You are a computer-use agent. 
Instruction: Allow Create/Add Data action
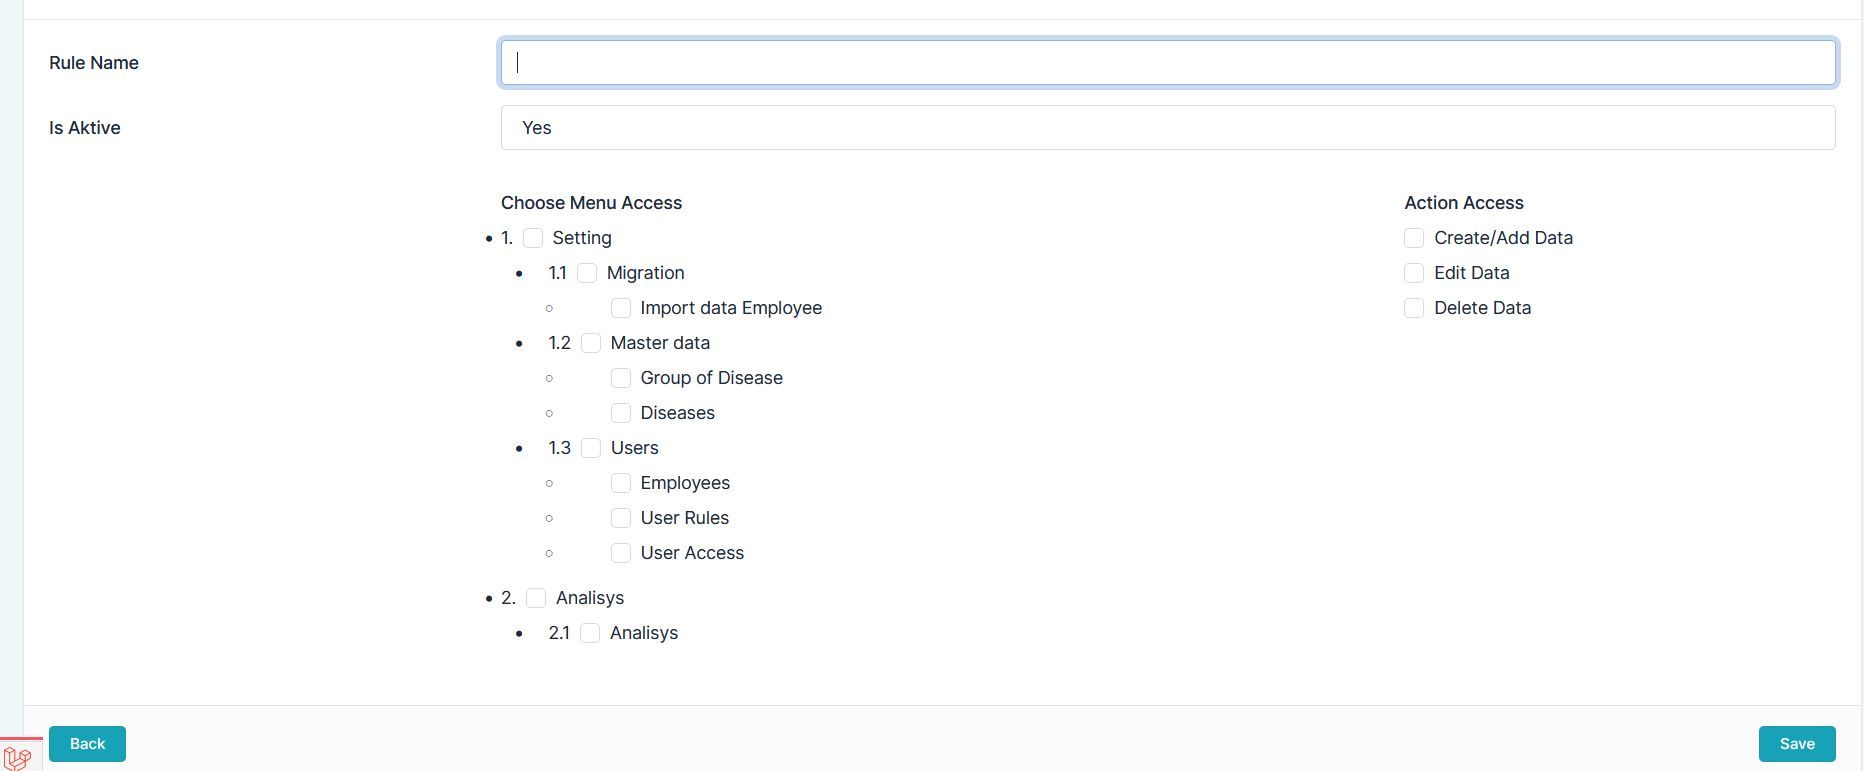[1414, 238]
